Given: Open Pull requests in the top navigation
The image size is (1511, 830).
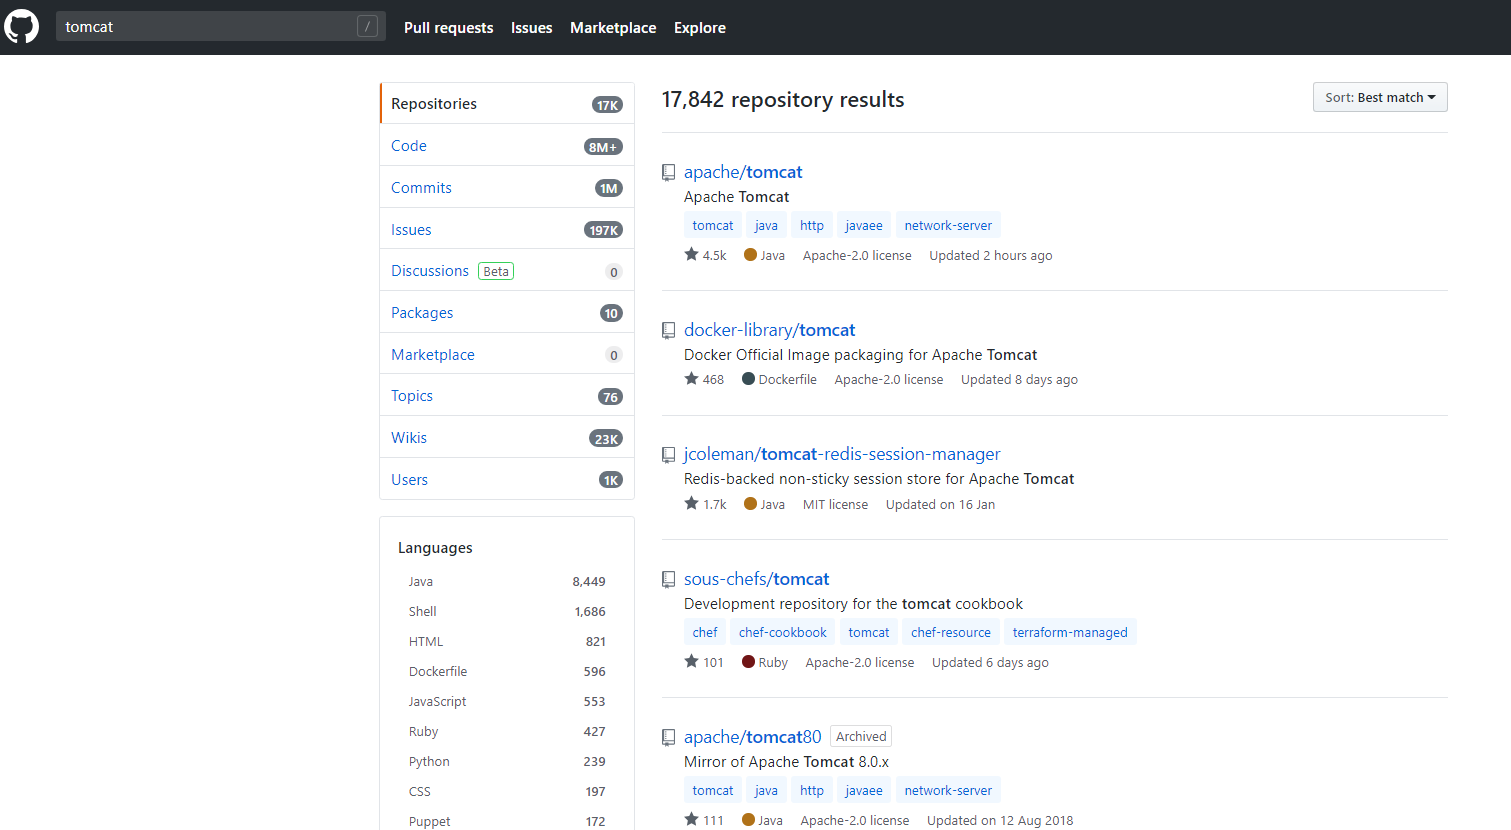Looking at the screenshot, I should tap(448, 28).
